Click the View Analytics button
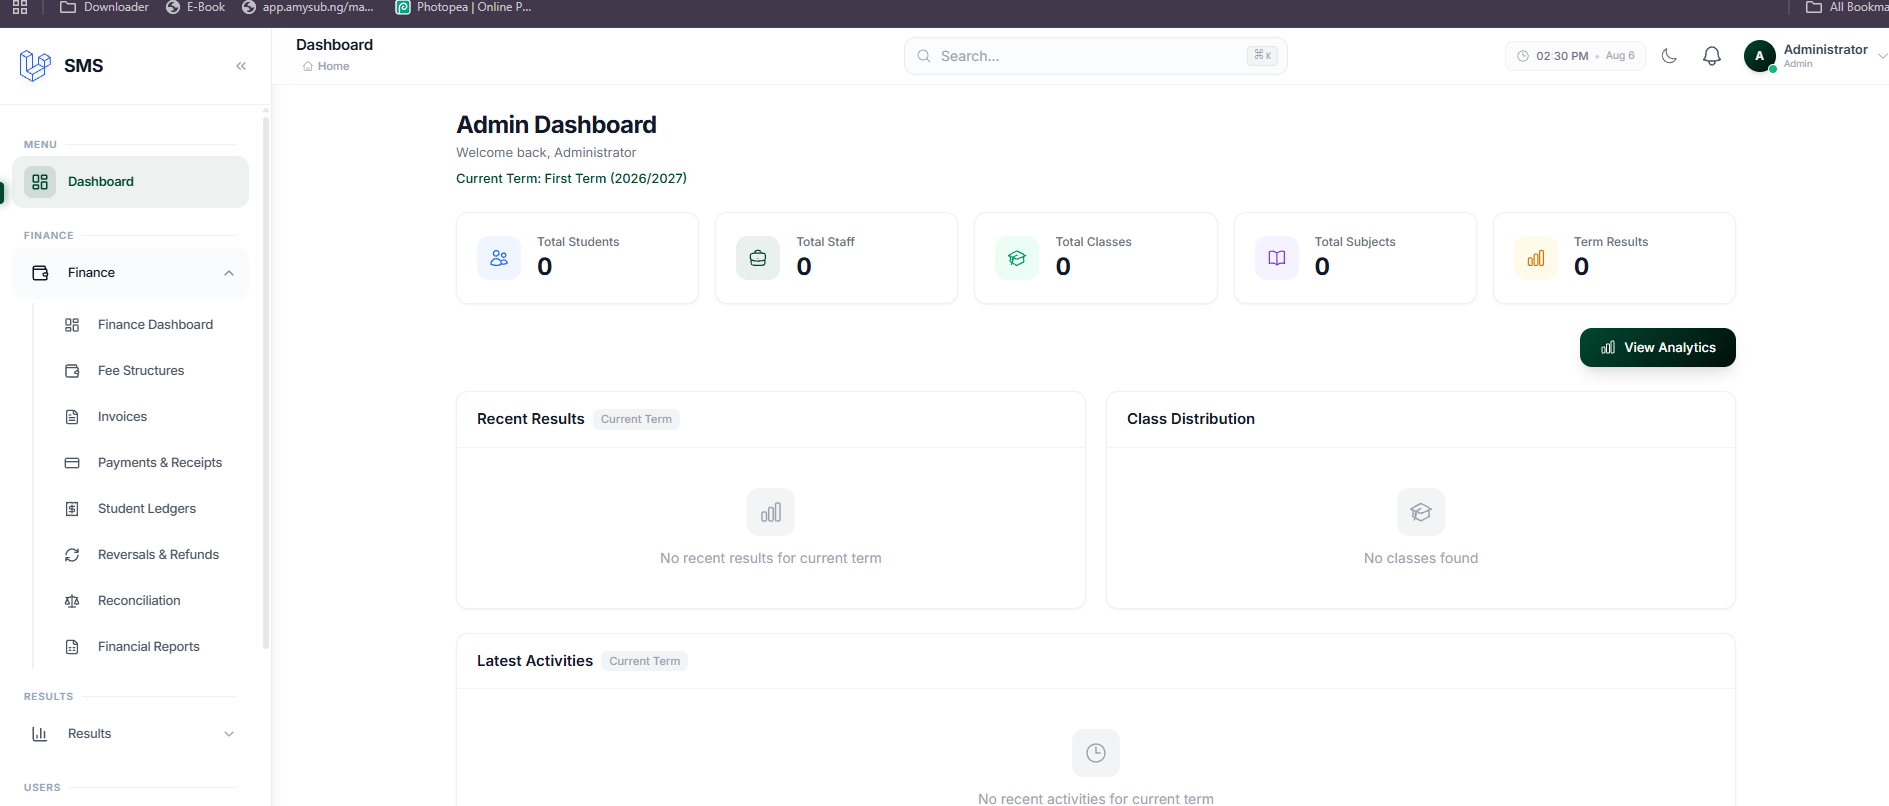 (1658, 348)
